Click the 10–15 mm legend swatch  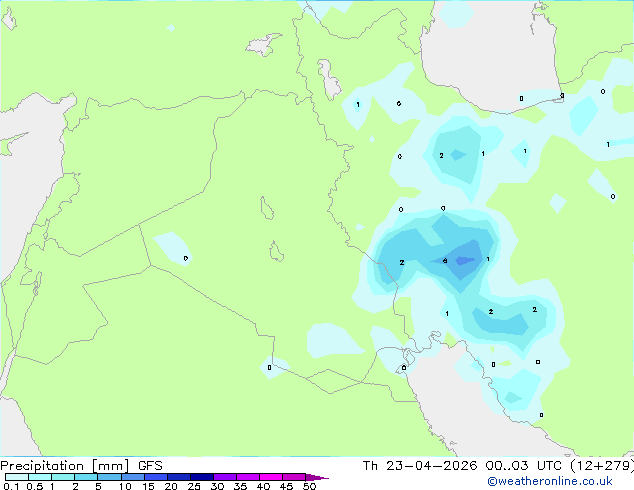coord(133,477)
